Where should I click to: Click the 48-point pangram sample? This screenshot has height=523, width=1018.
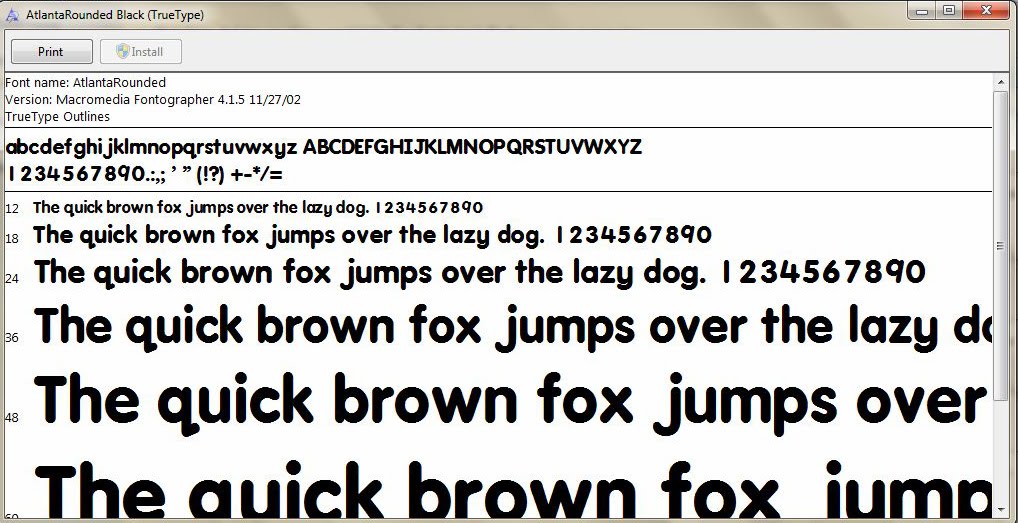512,403
